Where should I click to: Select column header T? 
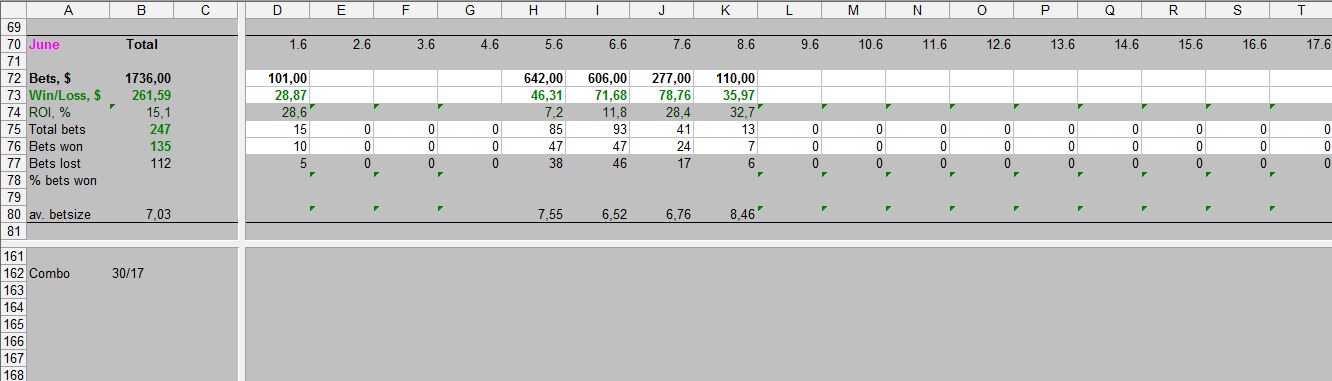point(1300,10)
